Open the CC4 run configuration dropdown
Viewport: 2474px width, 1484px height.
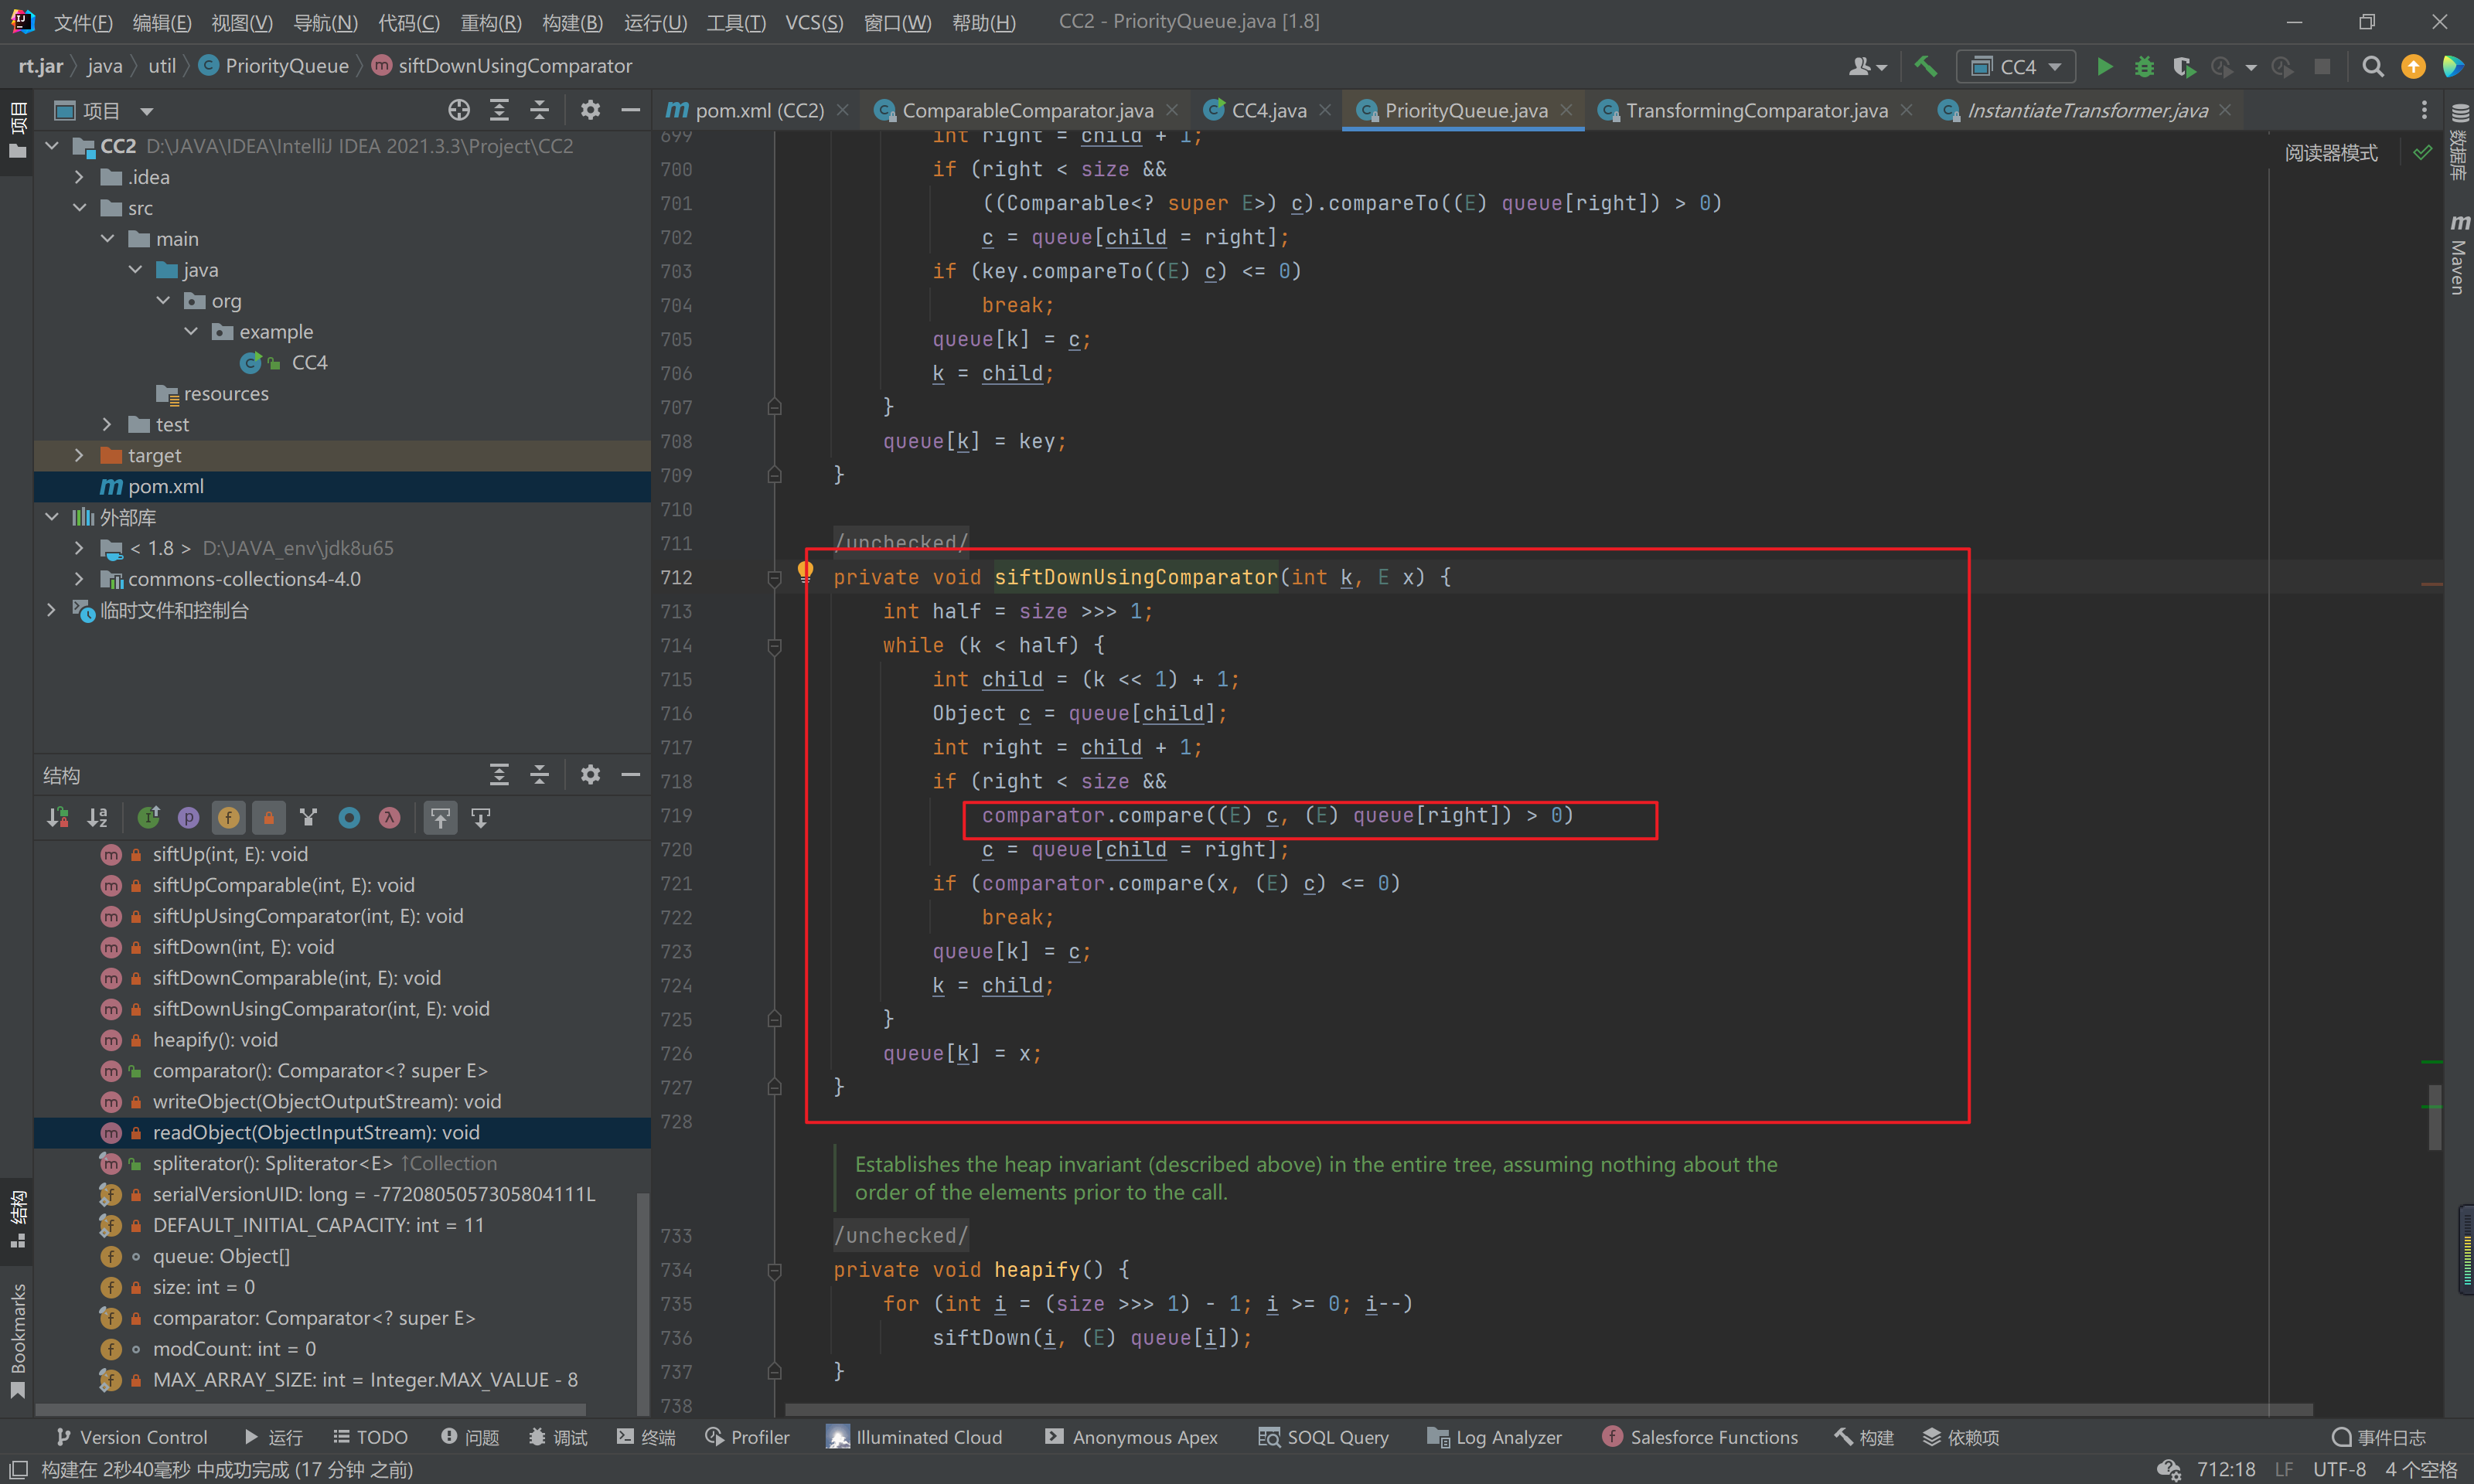coord(2016,66)
